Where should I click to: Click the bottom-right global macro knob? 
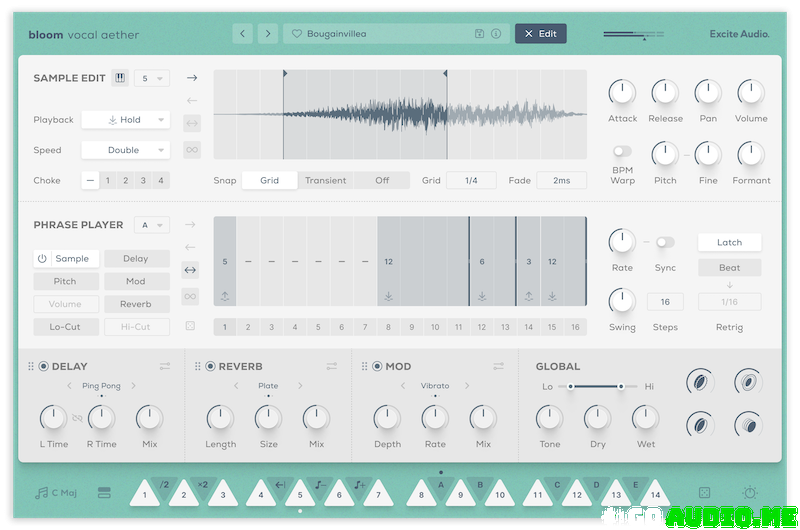tap(748, 424)
